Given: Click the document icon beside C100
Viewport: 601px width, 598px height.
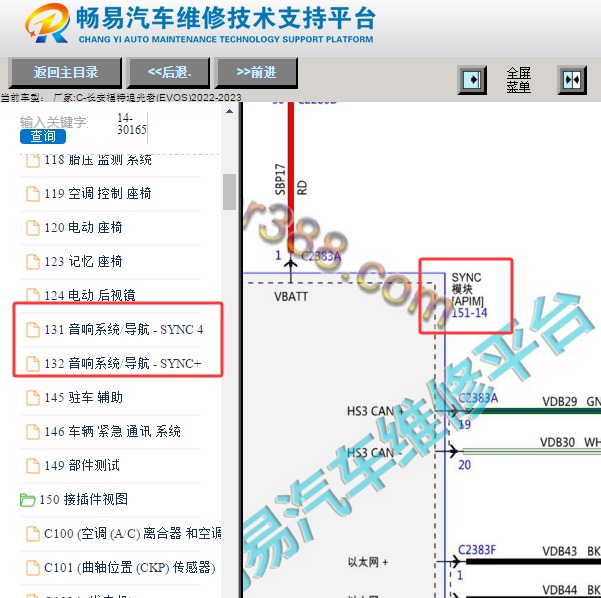Looking at the screenshot, I should pyautogui.click(x=33, y=534).
